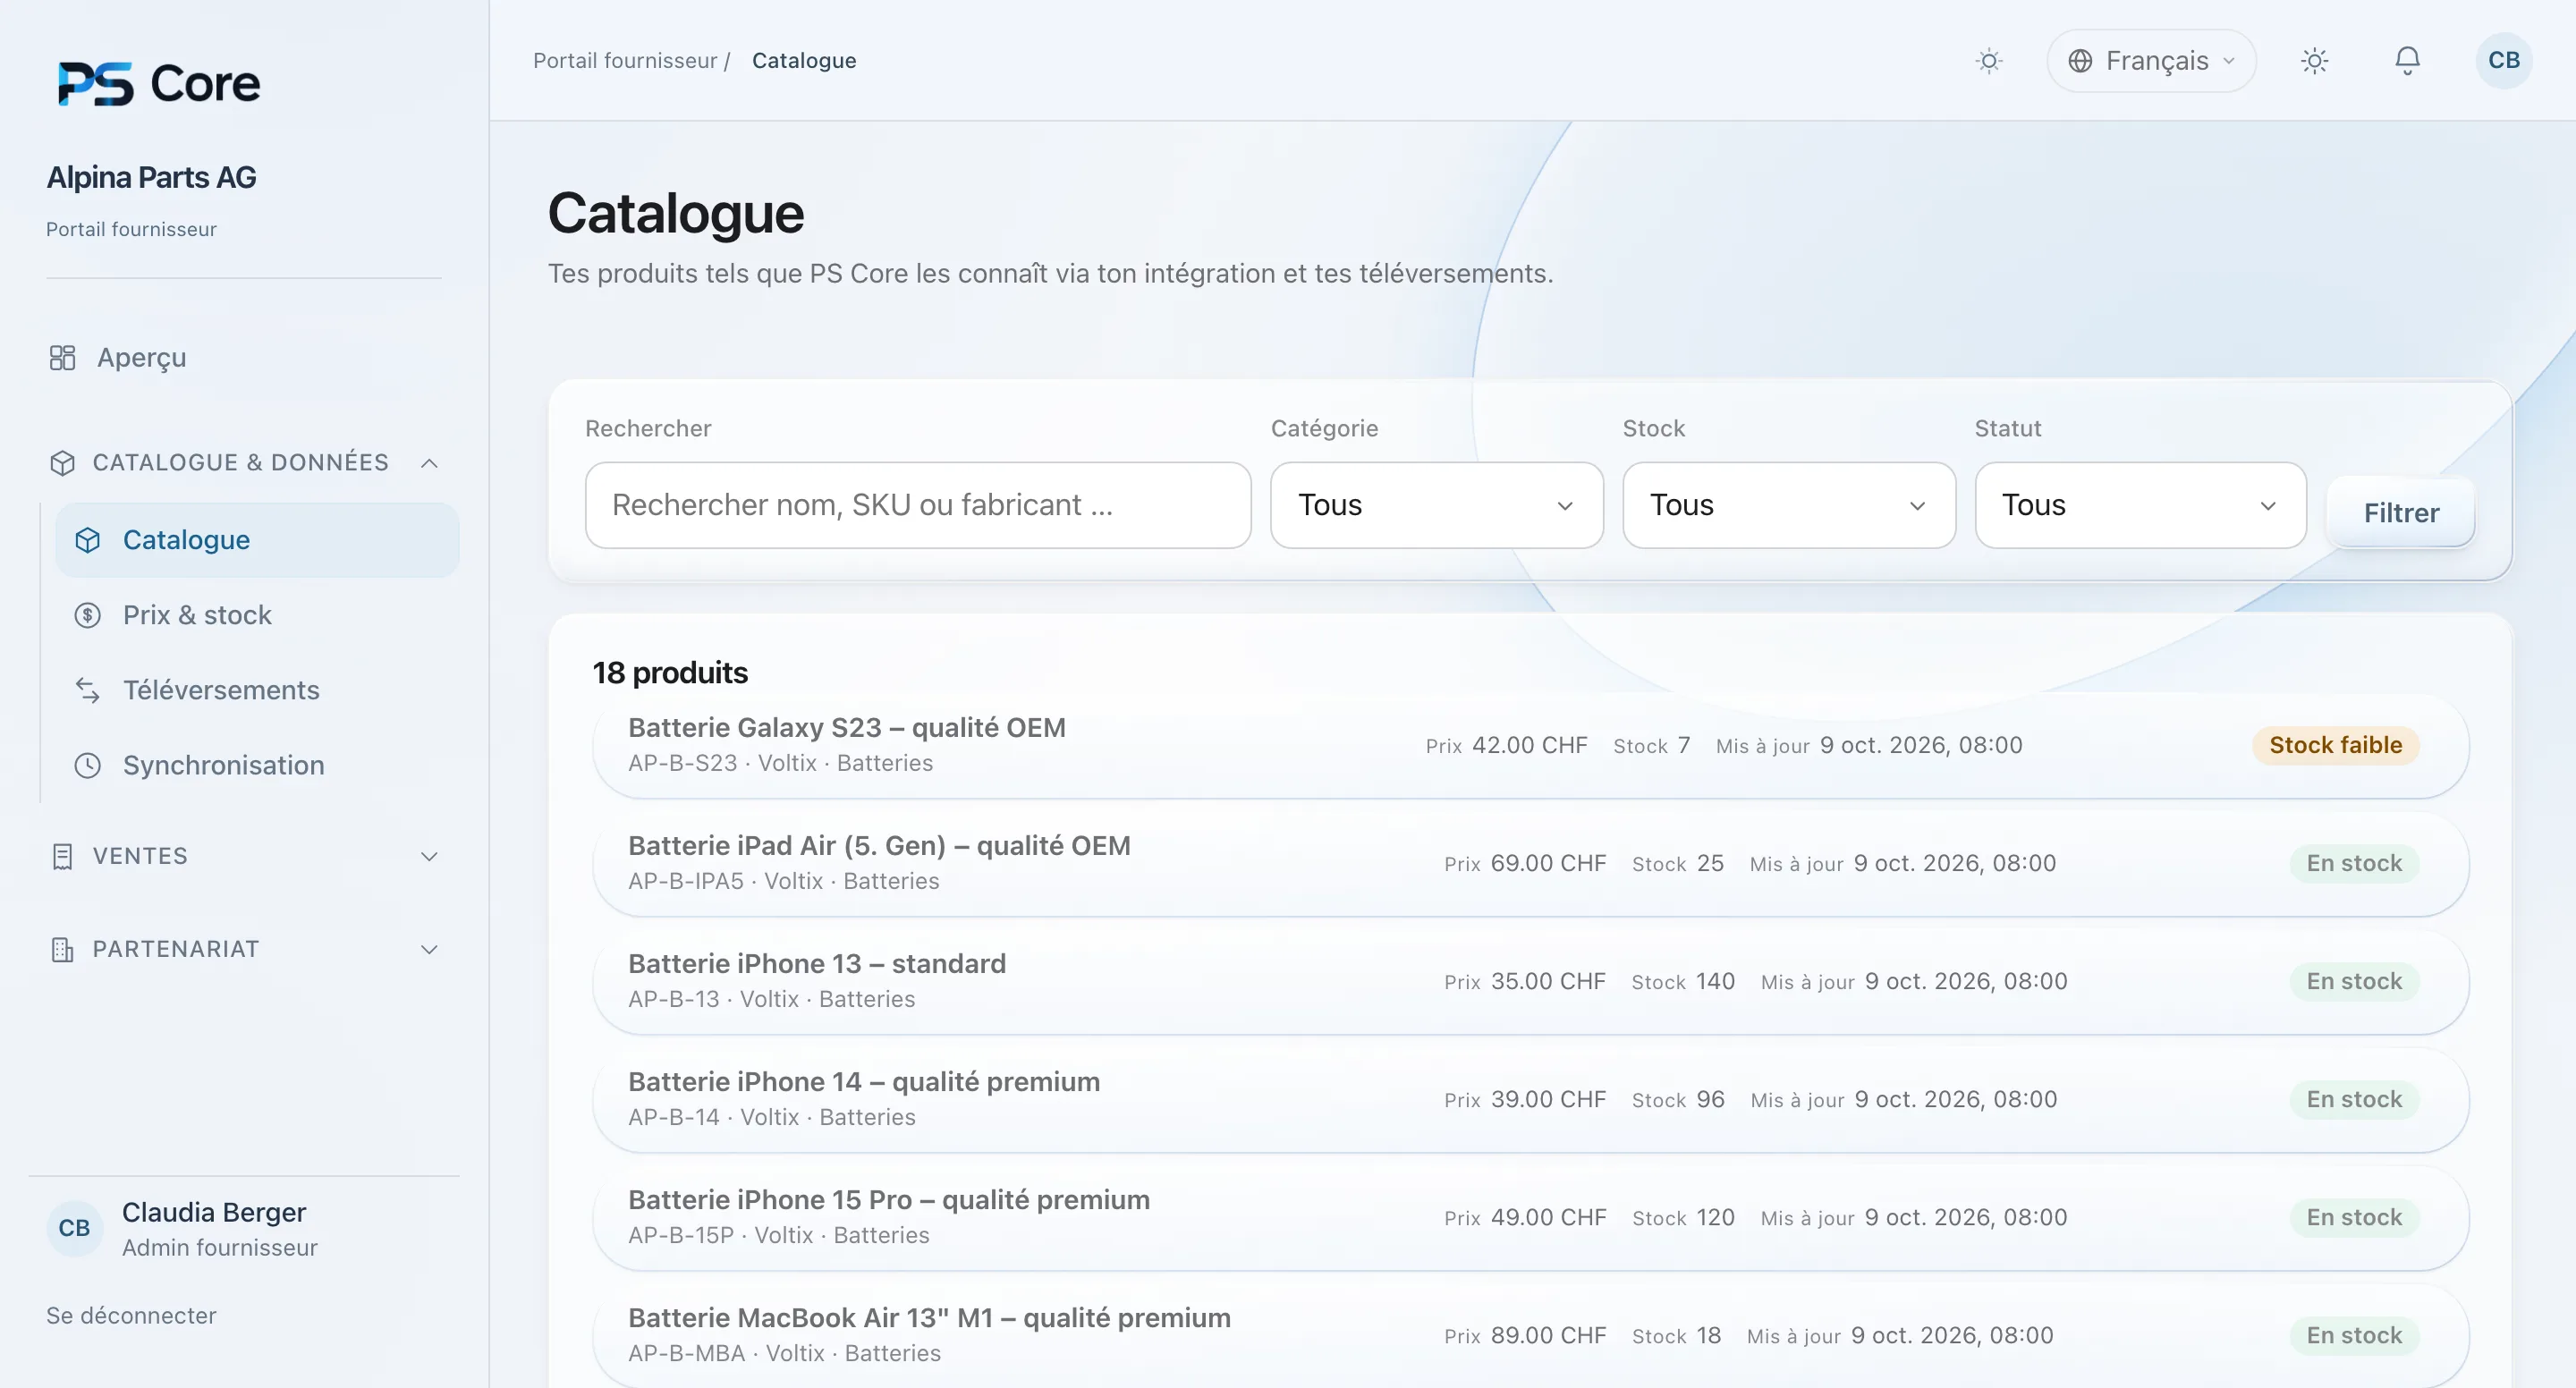Click the Téléversements arrows icon
Image resolution: width=2576 pixels, height=1388 pixels.
[88, 690]
